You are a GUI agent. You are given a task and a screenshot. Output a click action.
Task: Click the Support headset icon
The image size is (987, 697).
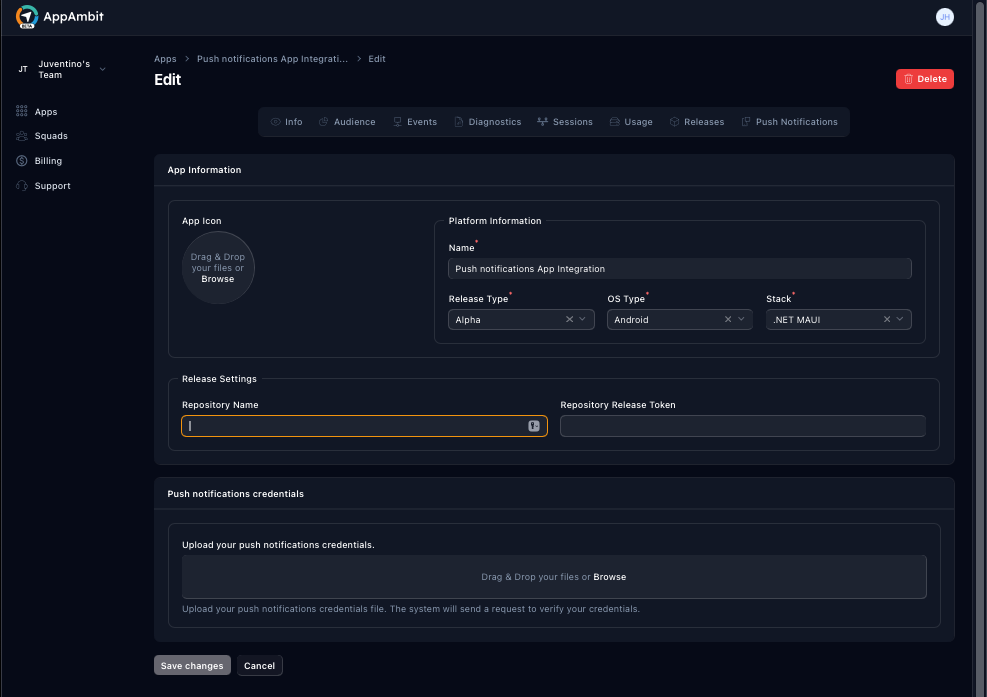pos(21,185)
